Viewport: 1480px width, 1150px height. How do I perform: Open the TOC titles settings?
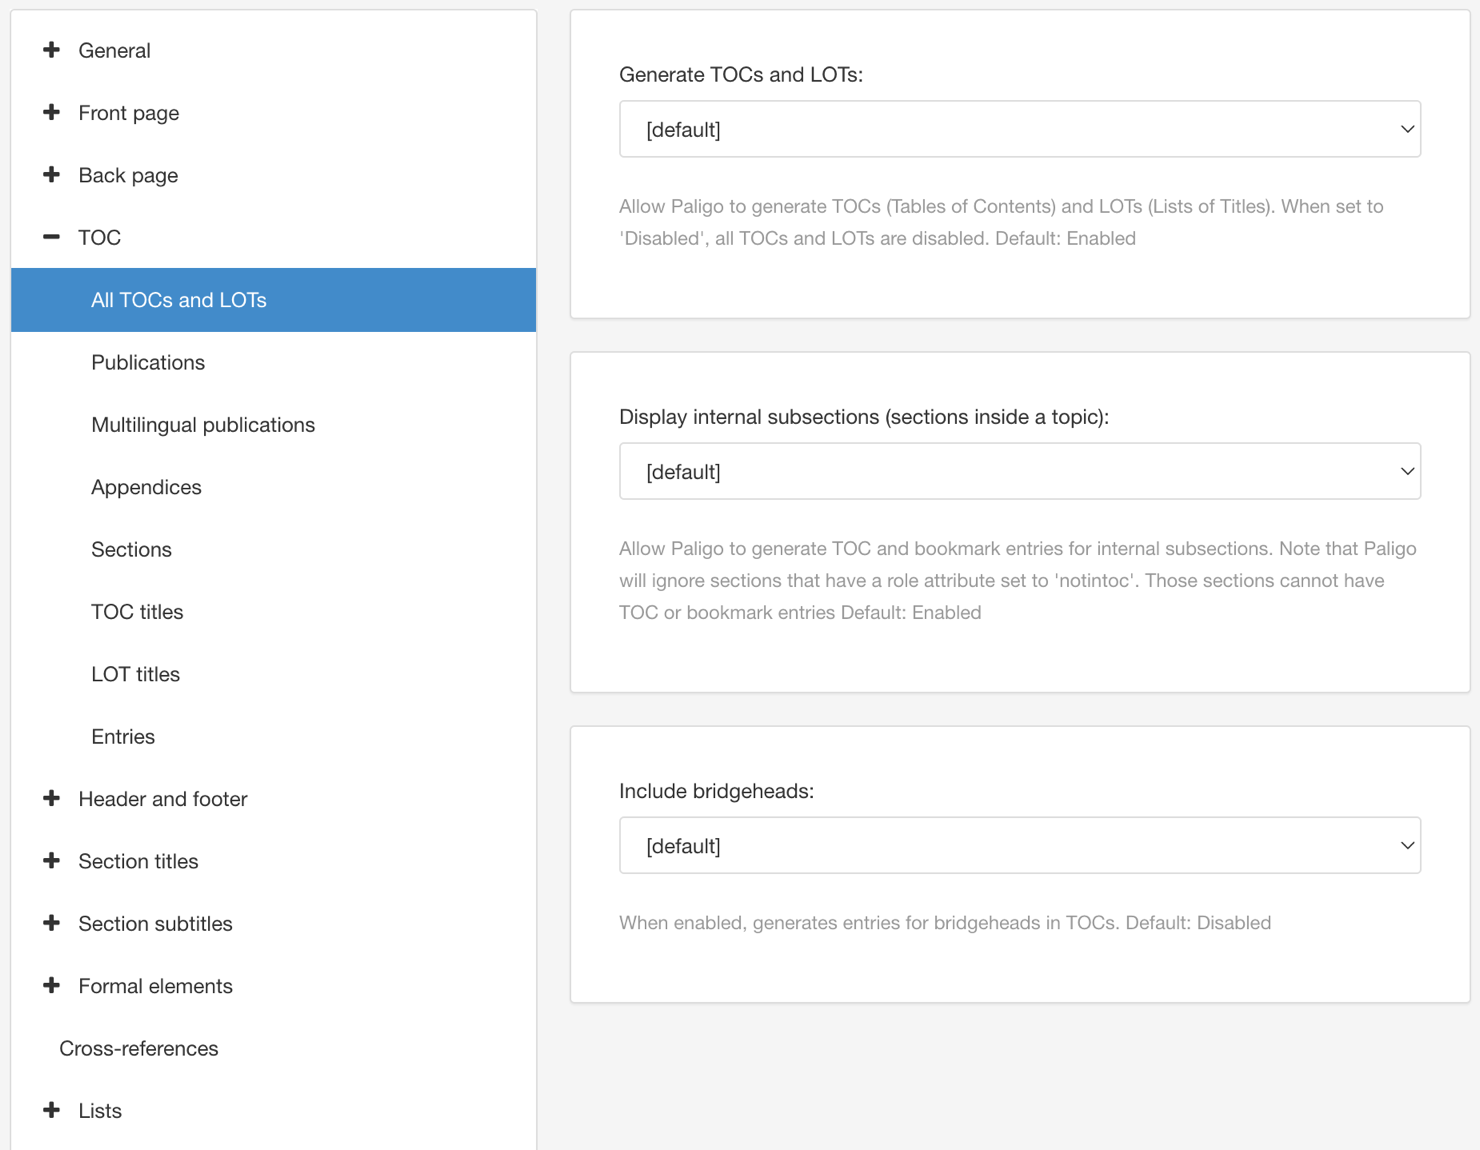tap(137, 611)
